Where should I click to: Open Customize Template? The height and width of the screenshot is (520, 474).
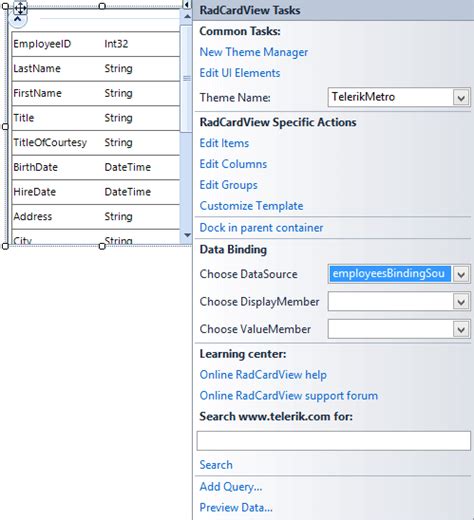click(x=251, y=206)
